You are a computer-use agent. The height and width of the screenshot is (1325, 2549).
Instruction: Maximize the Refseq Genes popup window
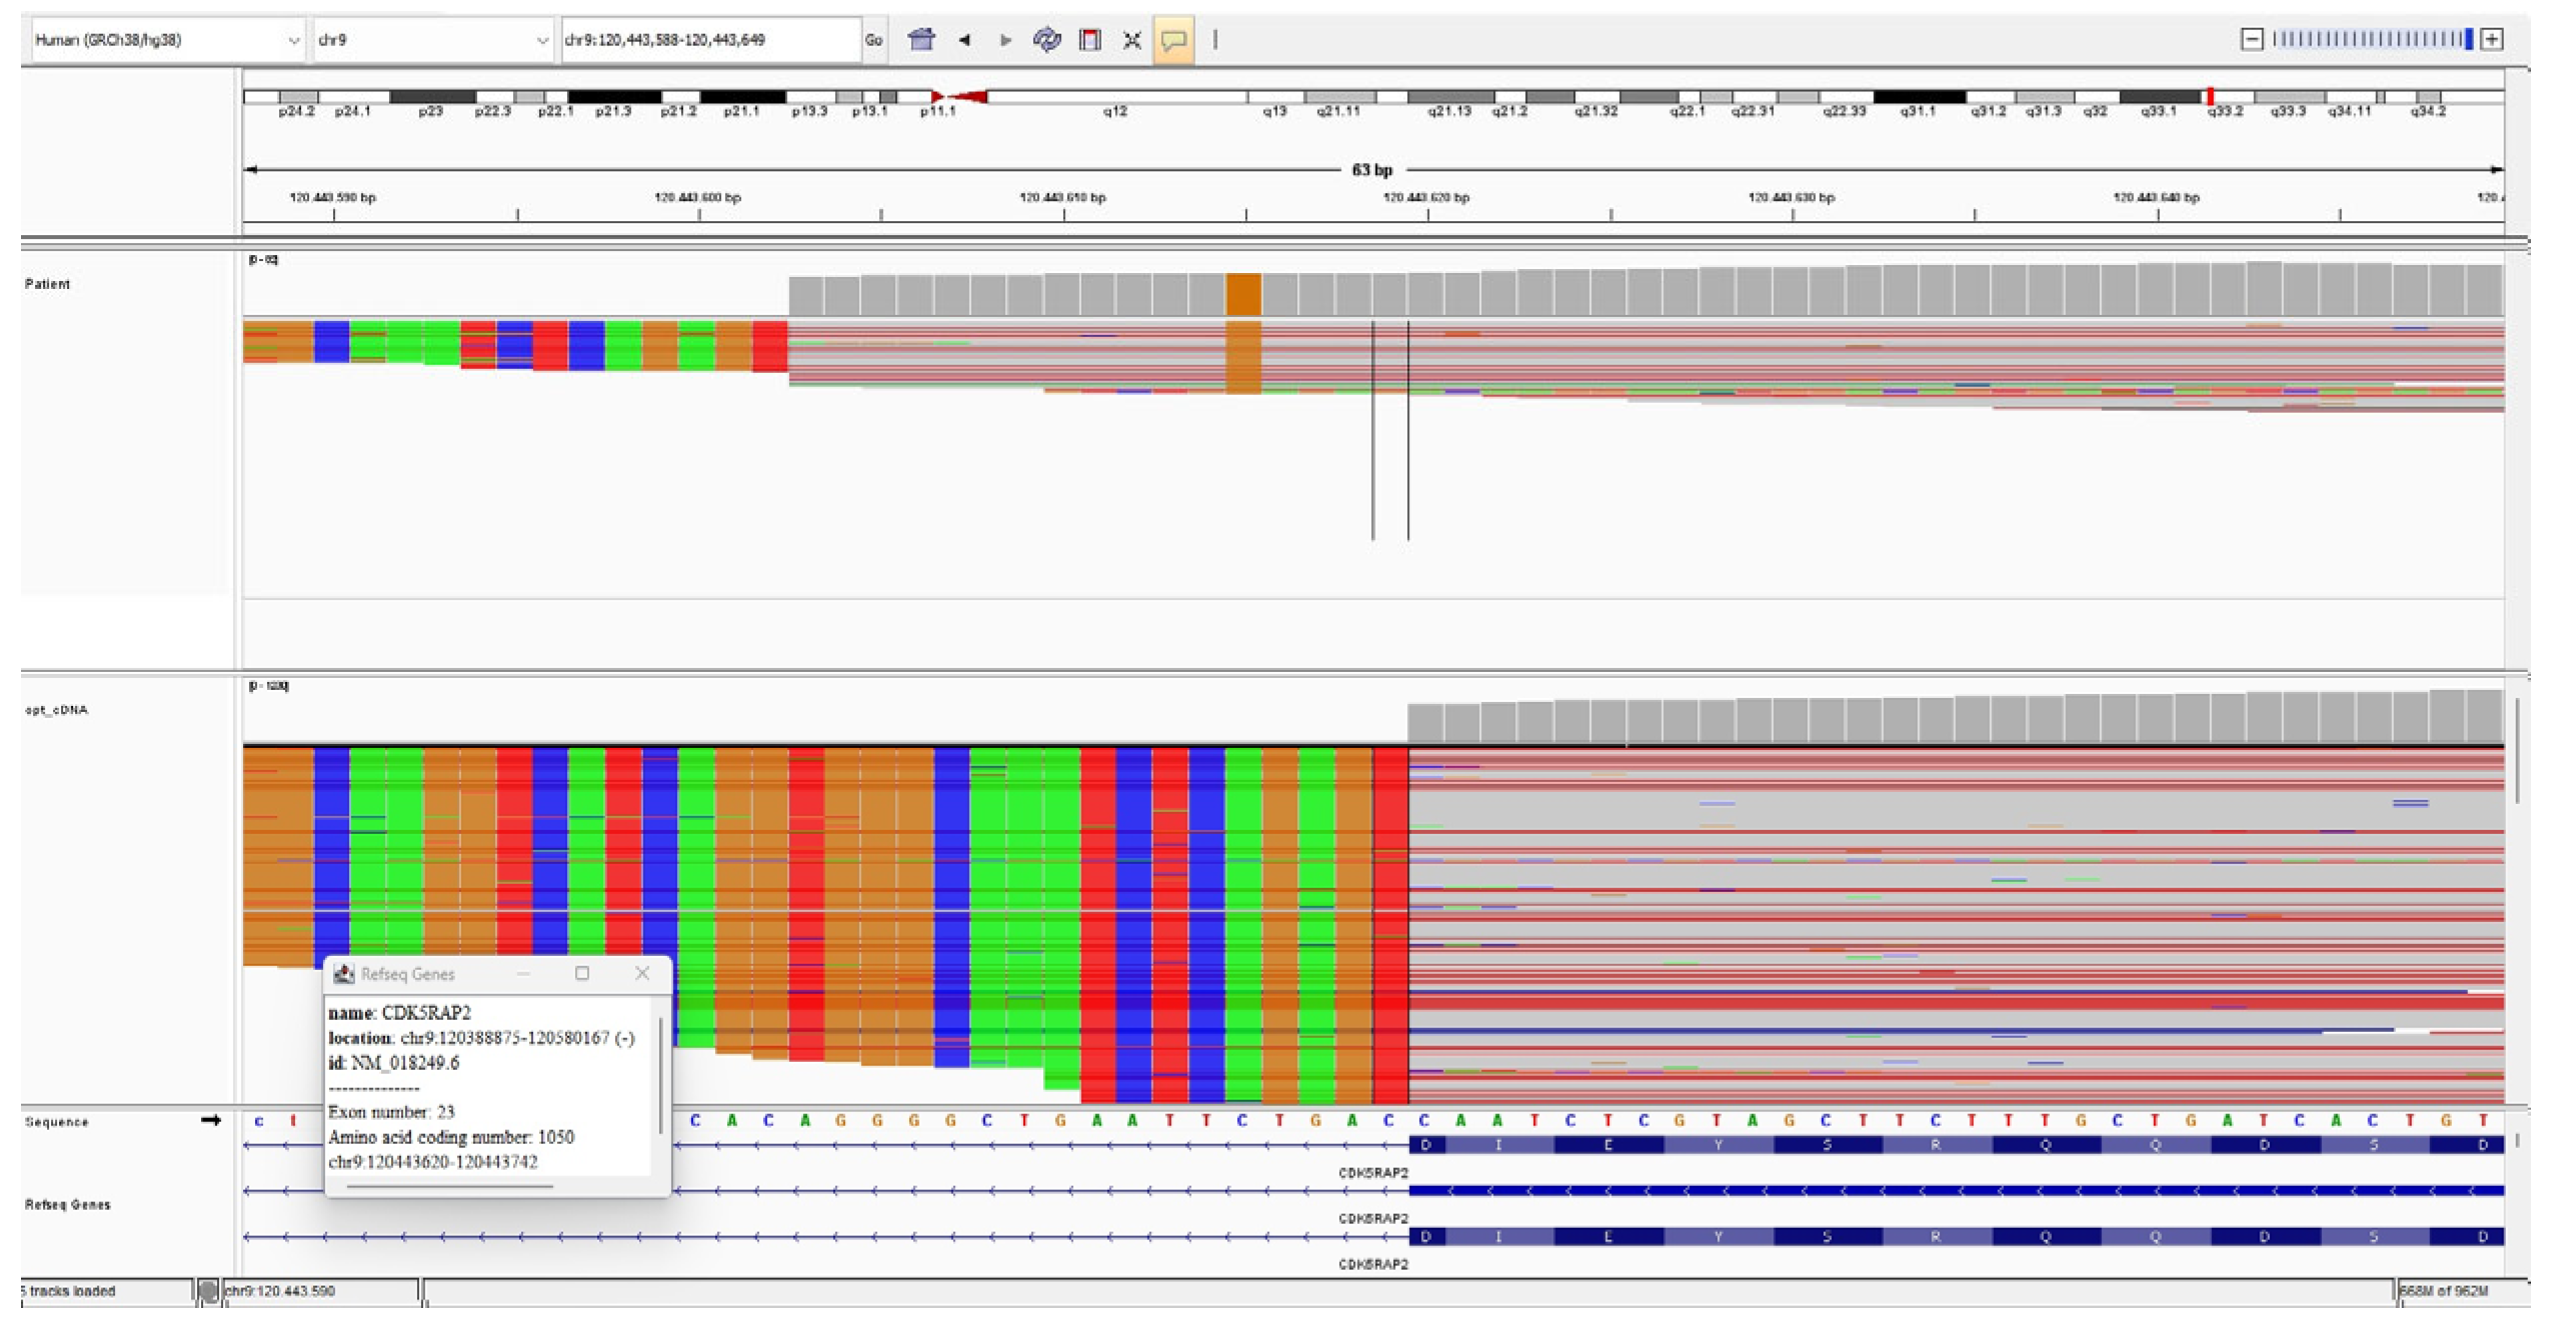[582, 973]
